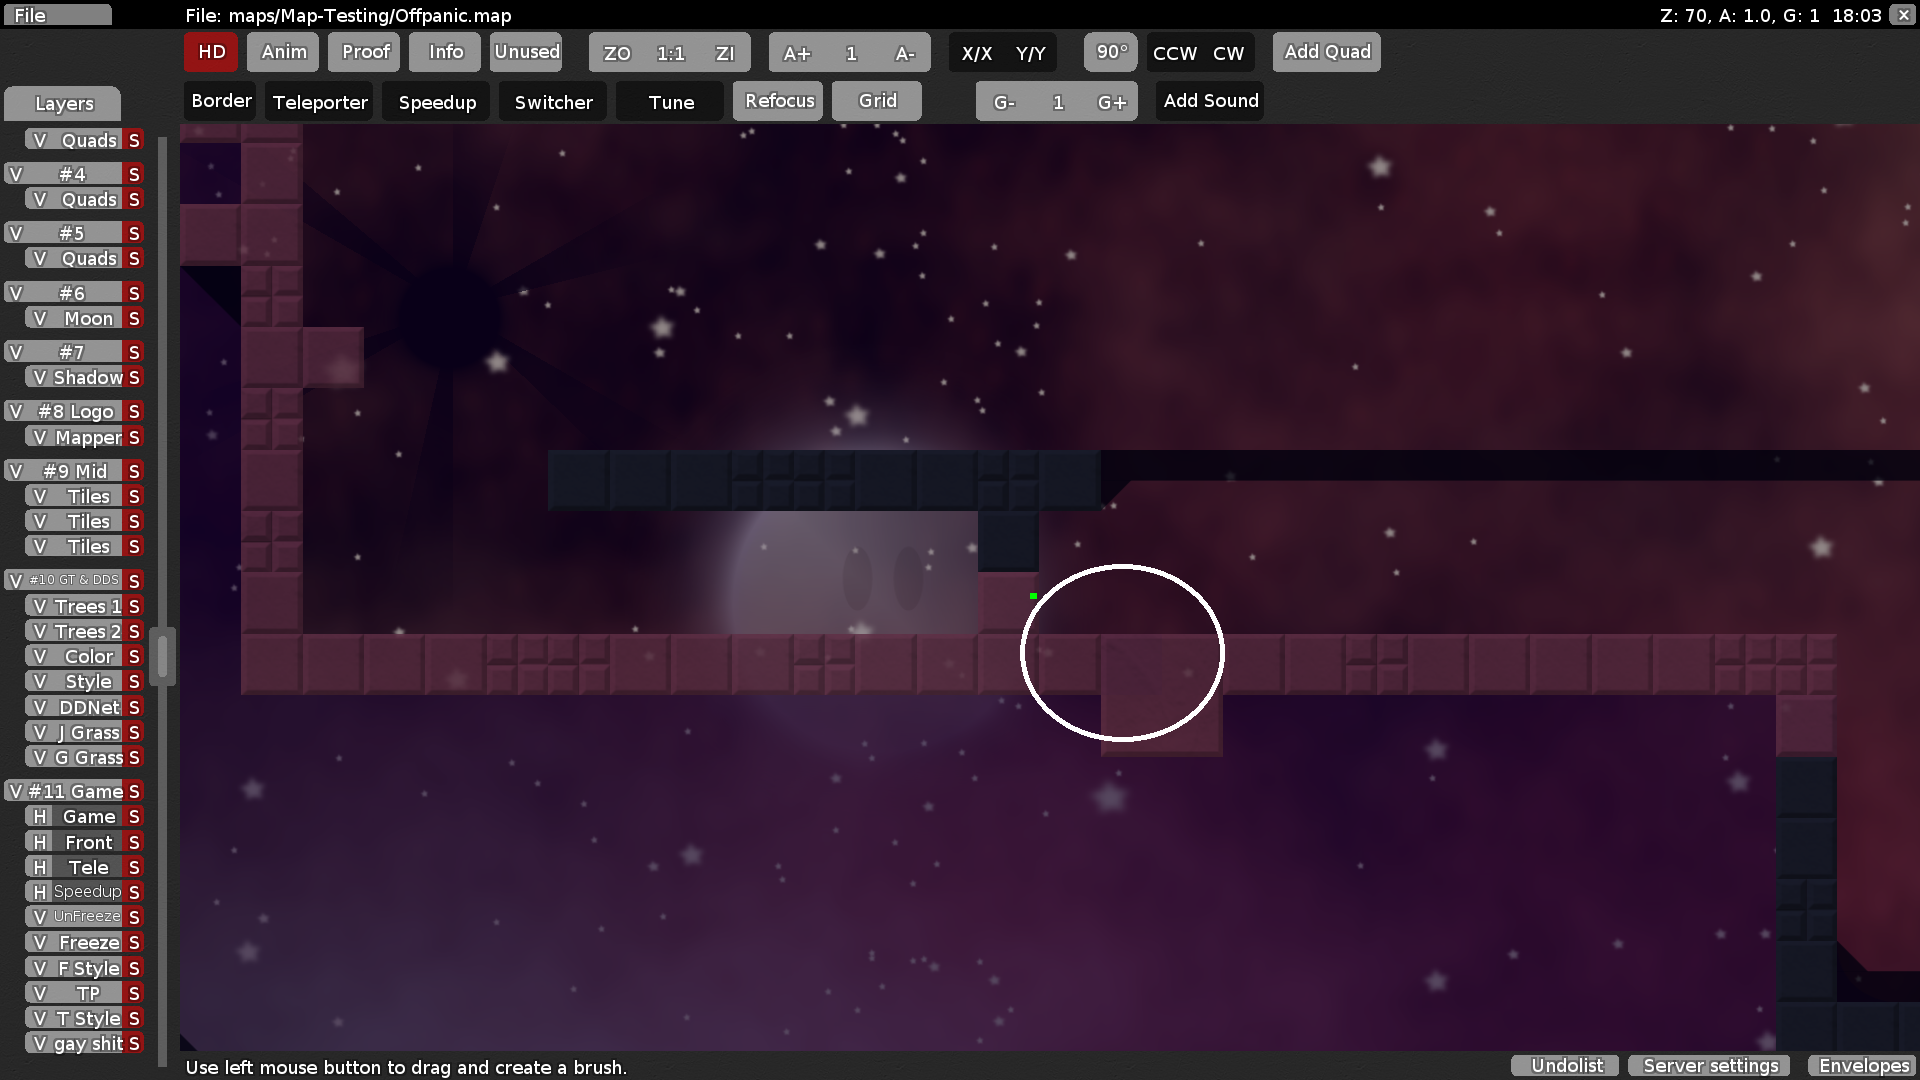The image size is (1920, 1080).
Task: Switch to the Envelopes view
Action: pos(1862,1065)
